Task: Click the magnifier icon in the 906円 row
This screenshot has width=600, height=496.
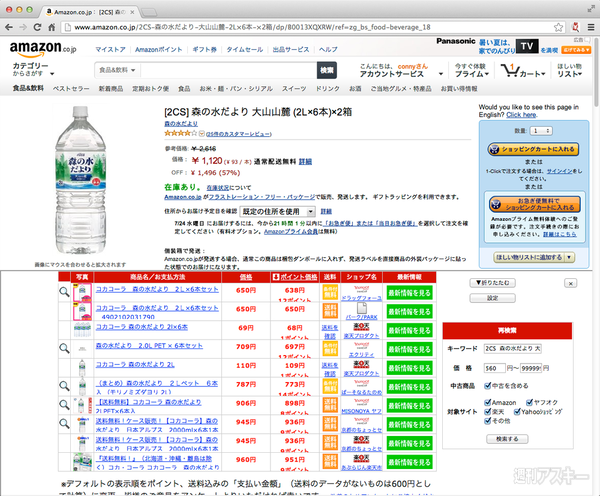Action: [x=64, y=405]
